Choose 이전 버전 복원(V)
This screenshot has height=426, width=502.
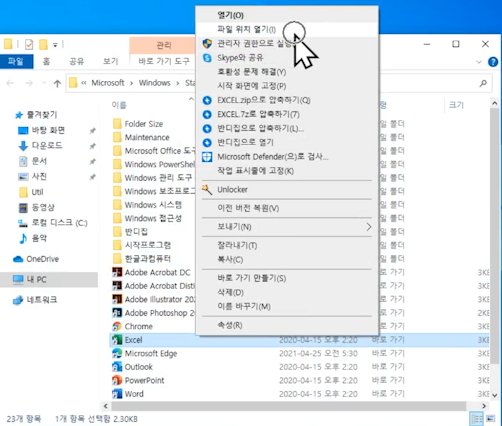click(287, 208)
